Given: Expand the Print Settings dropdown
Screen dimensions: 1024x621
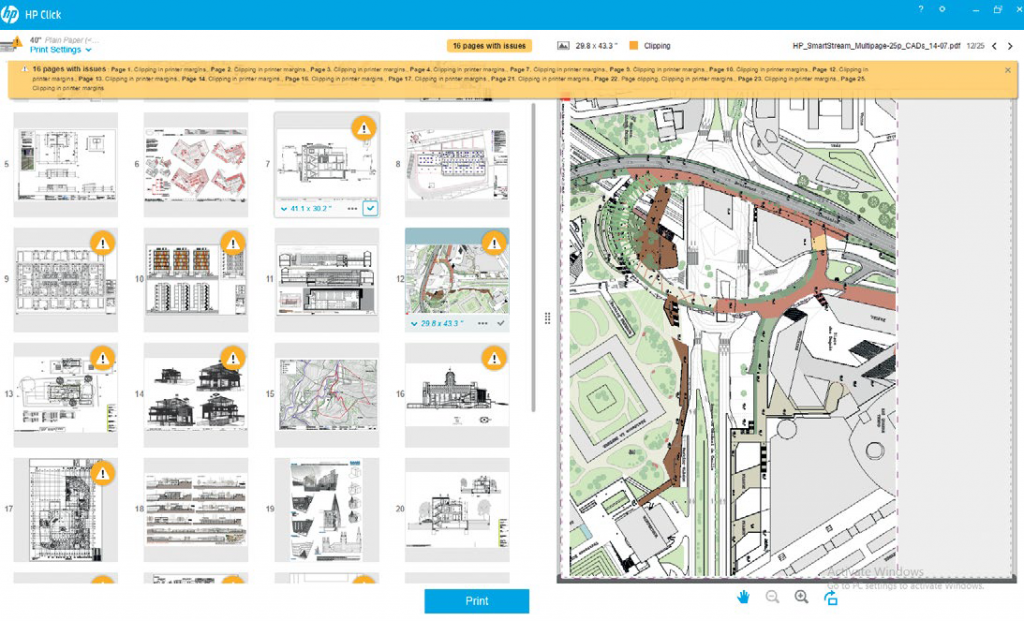Looking at the screenshot, I should (61, 50).
